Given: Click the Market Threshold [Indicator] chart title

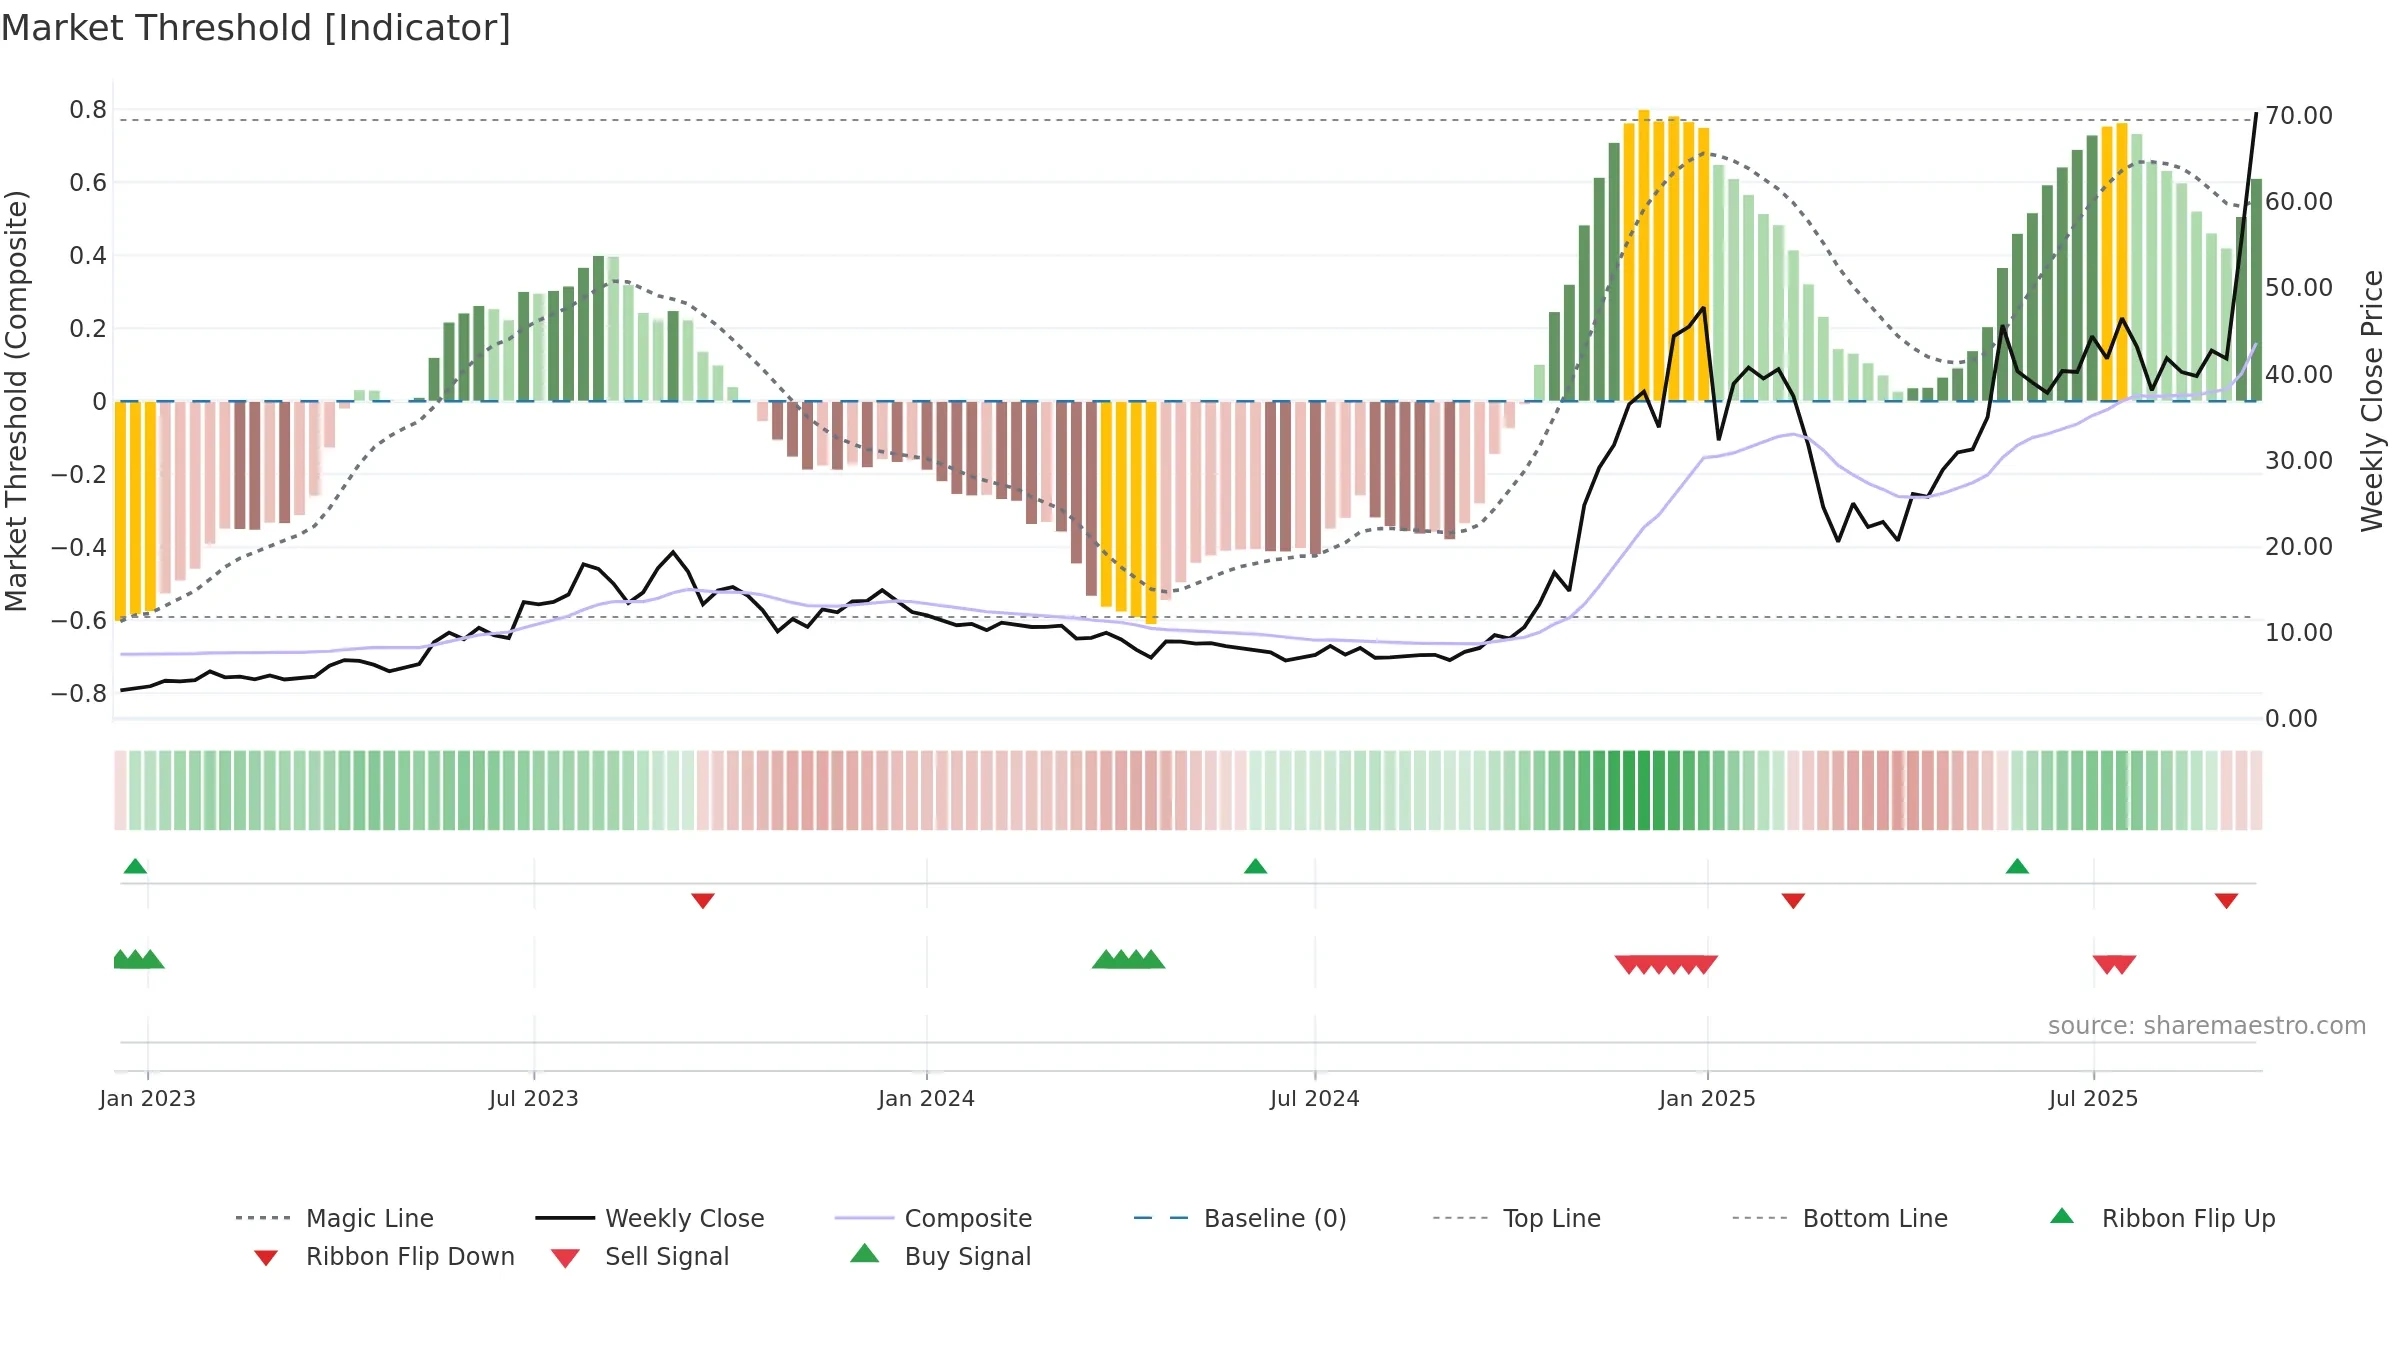Looking at the screenshot, I should pyautogui.click(x=256, y=28).
